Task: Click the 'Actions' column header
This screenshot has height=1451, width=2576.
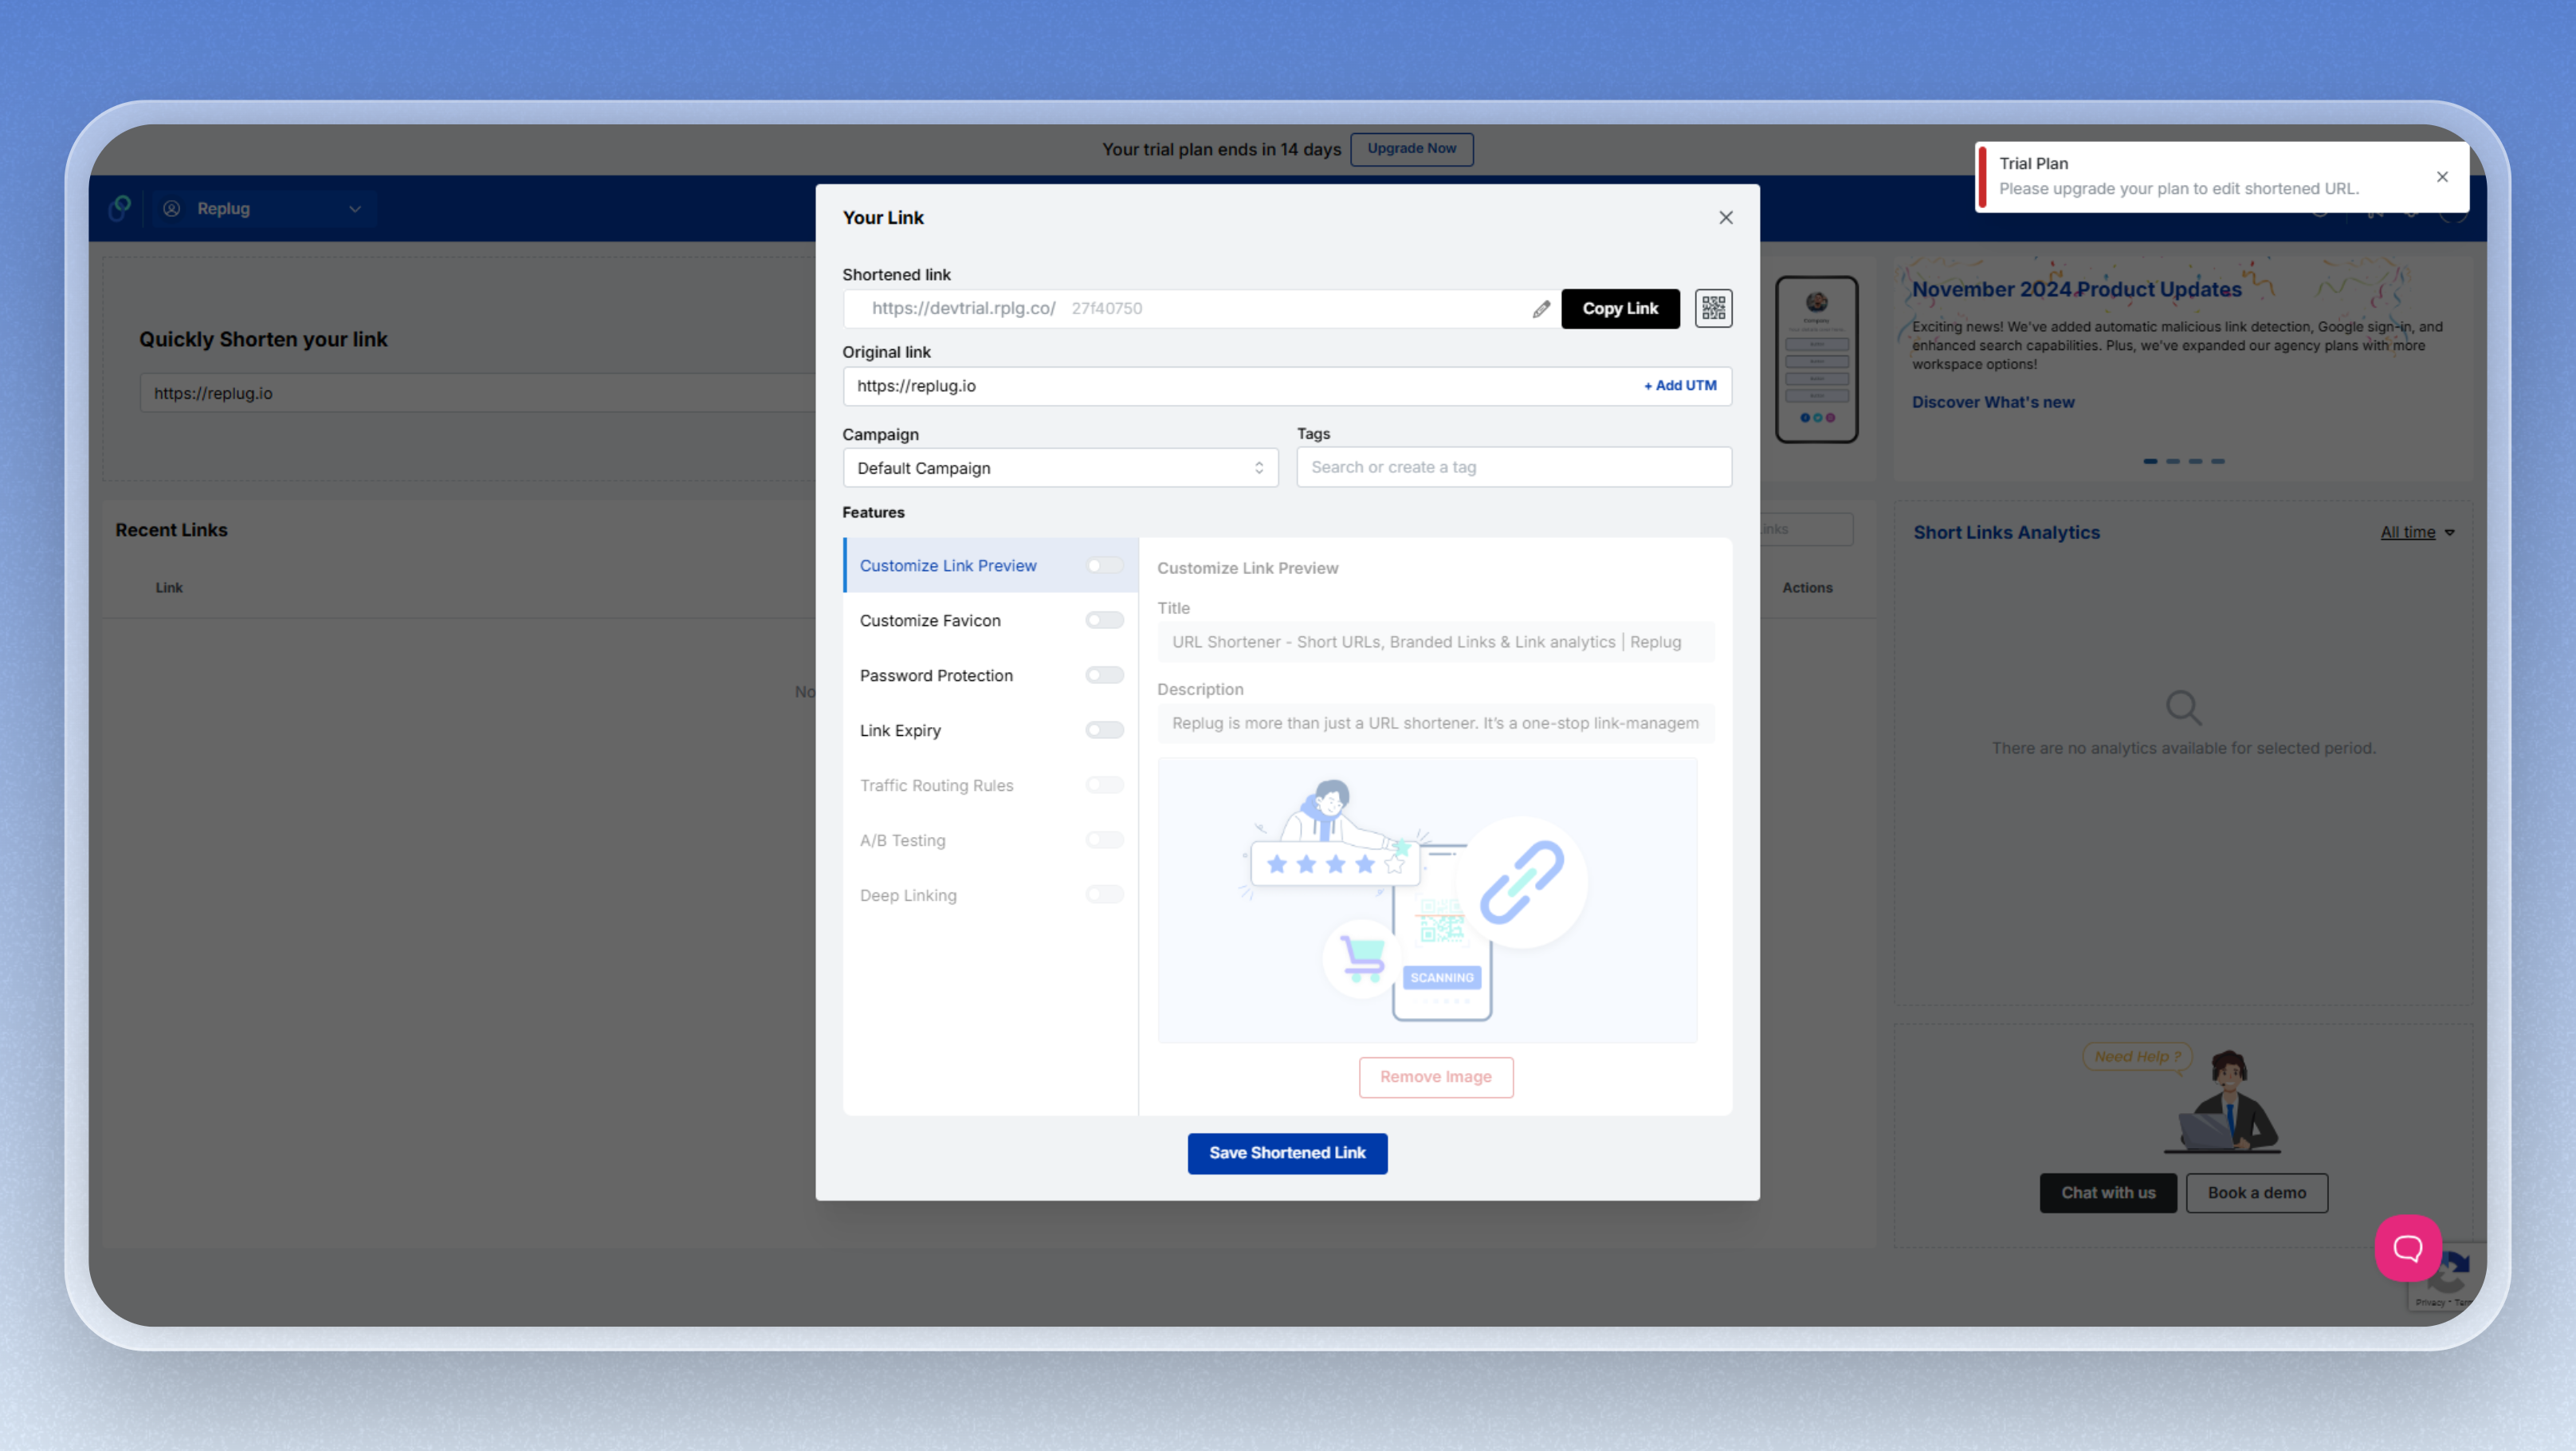Action: [x=1807, y=588]
